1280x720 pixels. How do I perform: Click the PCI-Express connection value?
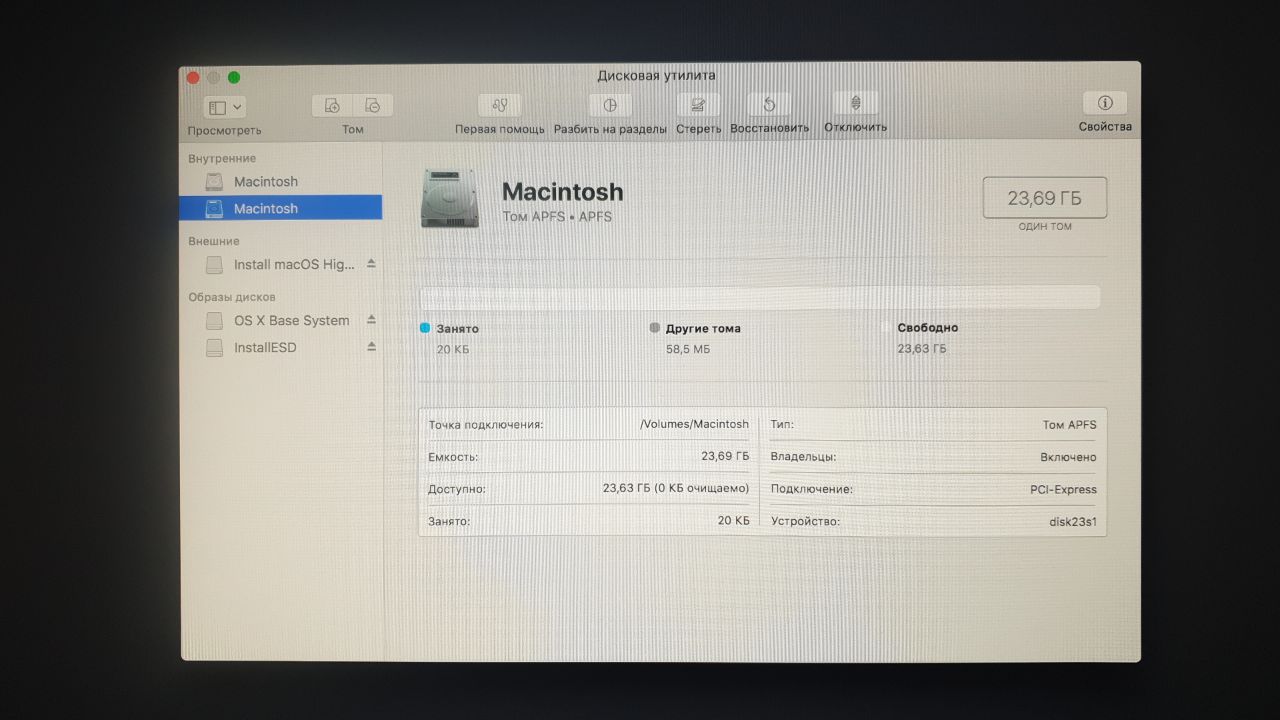point(1064,490)
